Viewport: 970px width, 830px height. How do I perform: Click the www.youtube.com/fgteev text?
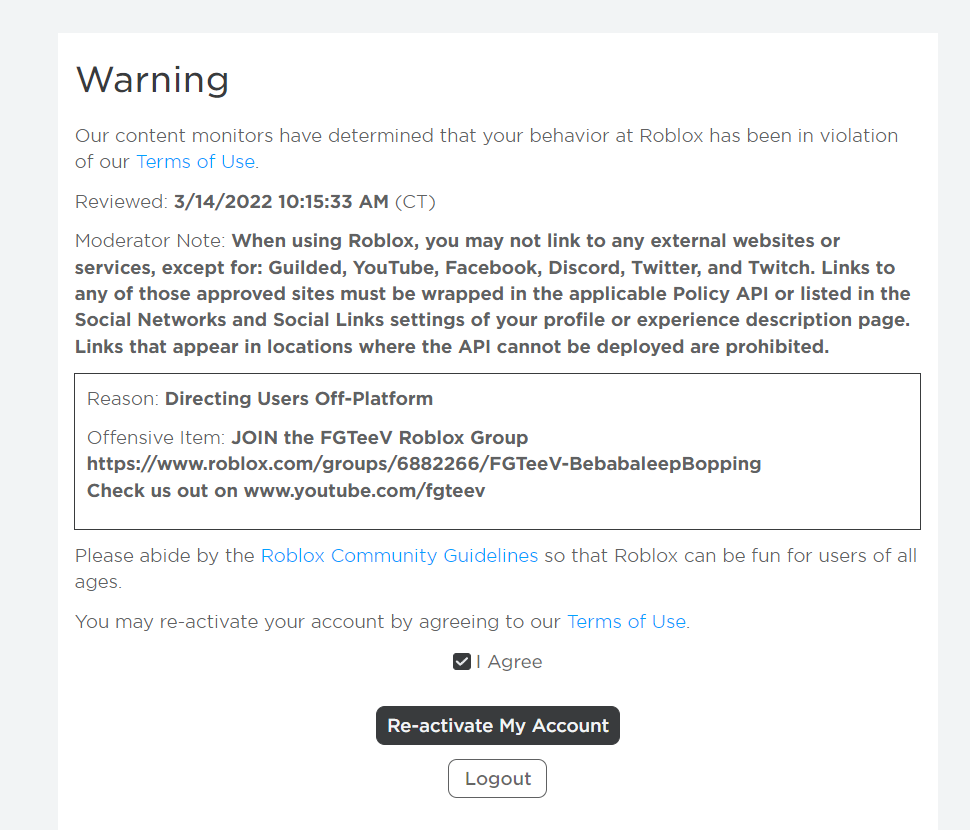(x=364, y=490)
